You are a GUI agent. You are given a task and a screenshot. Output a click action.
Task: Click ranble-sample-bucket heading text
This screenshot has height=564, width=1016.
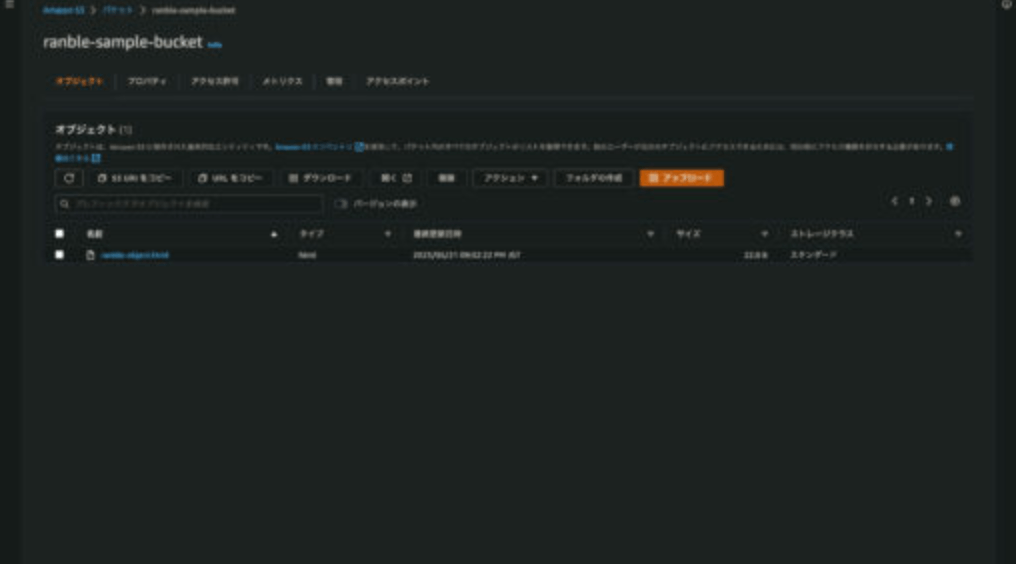pos(122,41)
